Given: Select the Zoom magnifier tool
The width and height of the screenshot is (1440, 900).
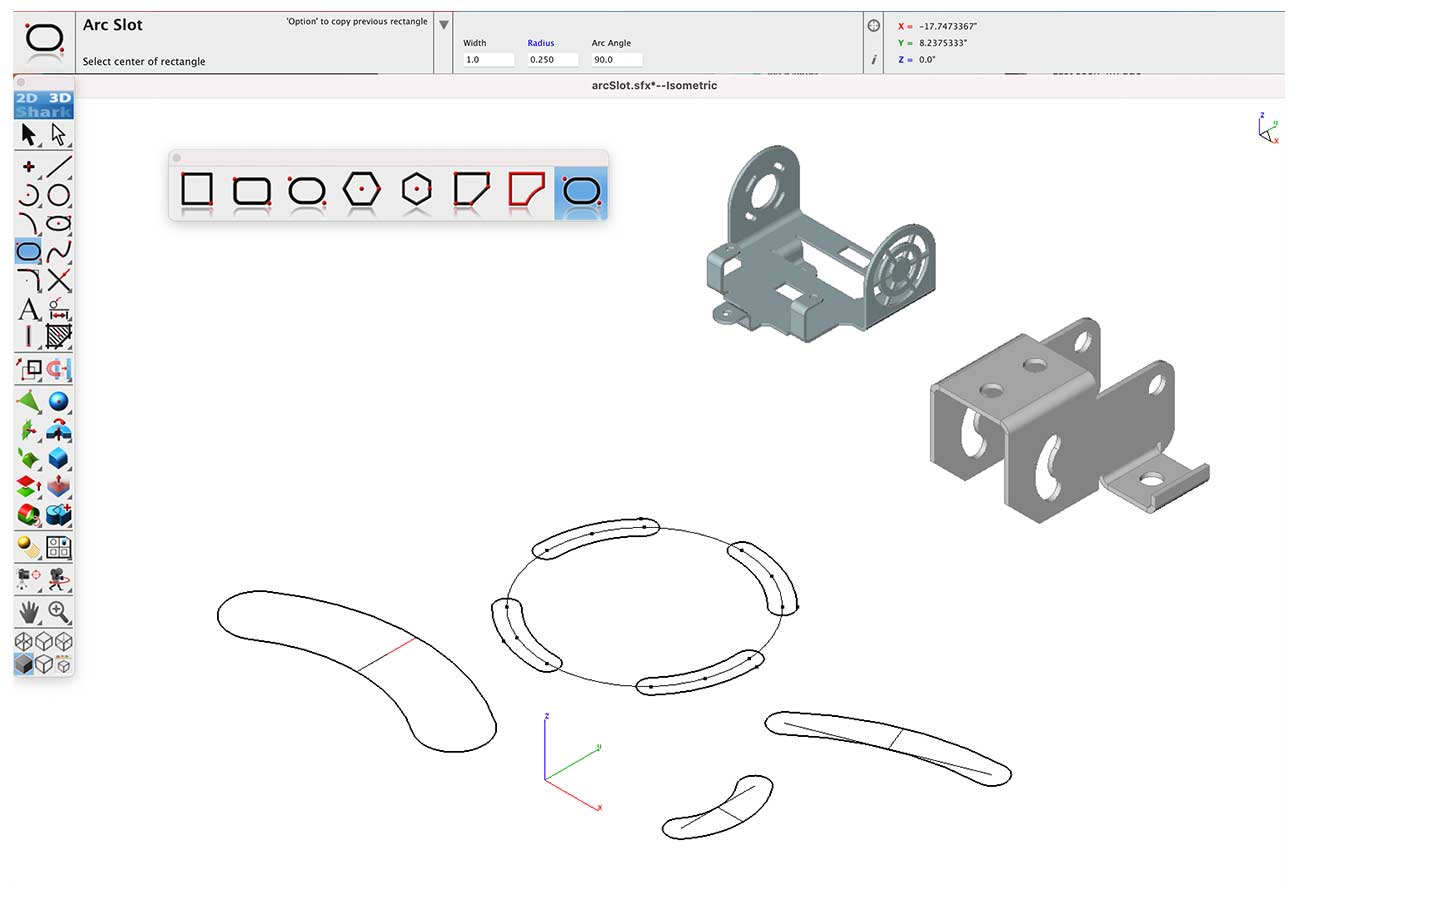Looking at the screenshot, I should click(x=58, y=613).
